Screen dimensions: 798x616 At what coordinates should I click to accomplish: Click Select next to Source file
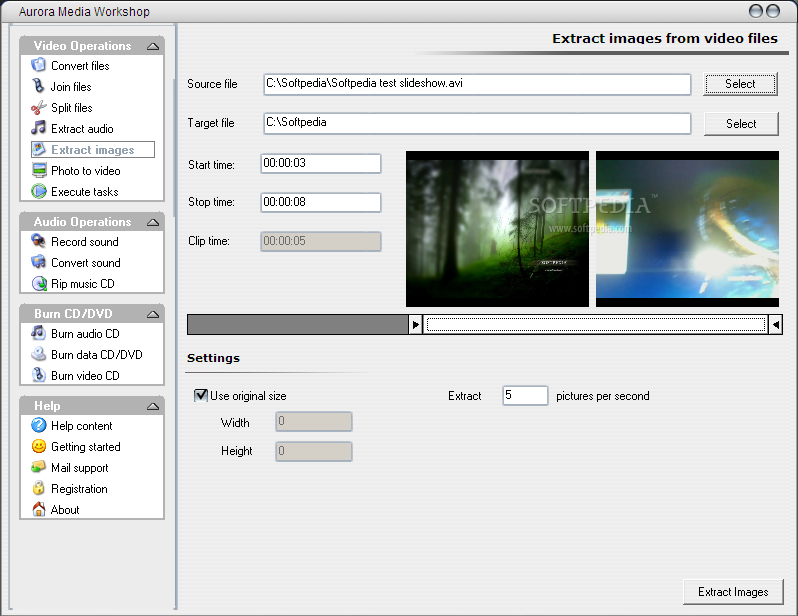click(x=740, y=84)
